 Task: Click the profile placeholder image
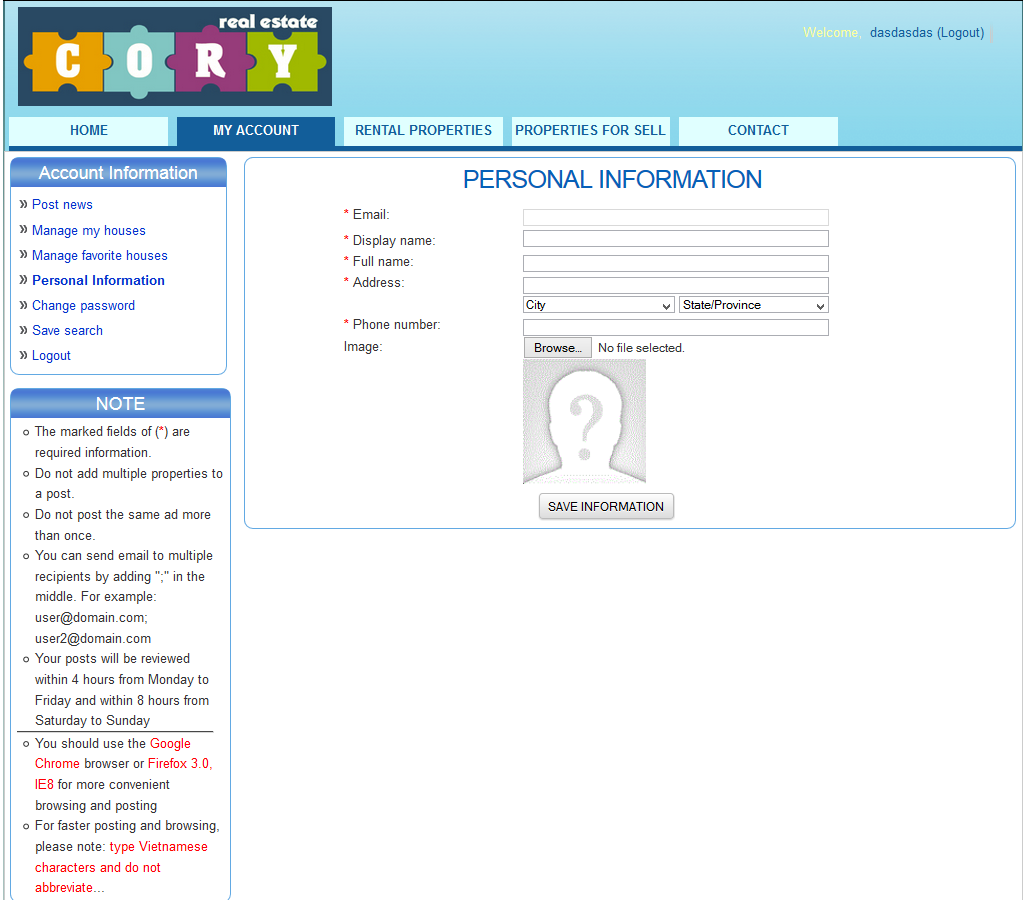point(584,421)
